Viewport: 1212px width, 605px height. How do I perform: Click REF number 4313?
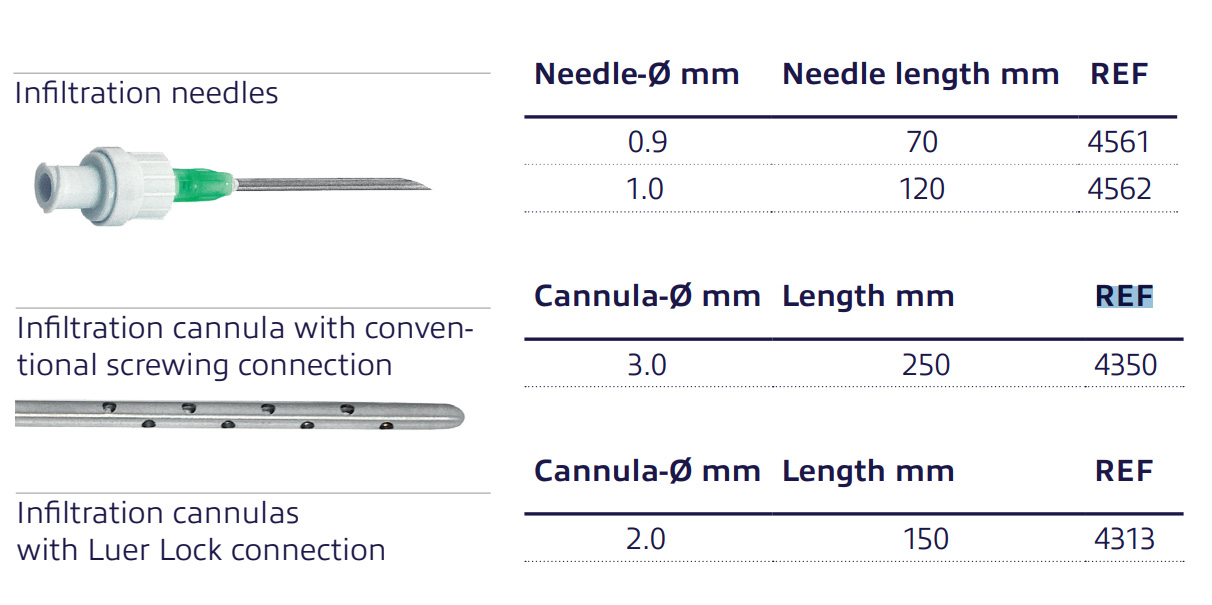(1125, 540)
